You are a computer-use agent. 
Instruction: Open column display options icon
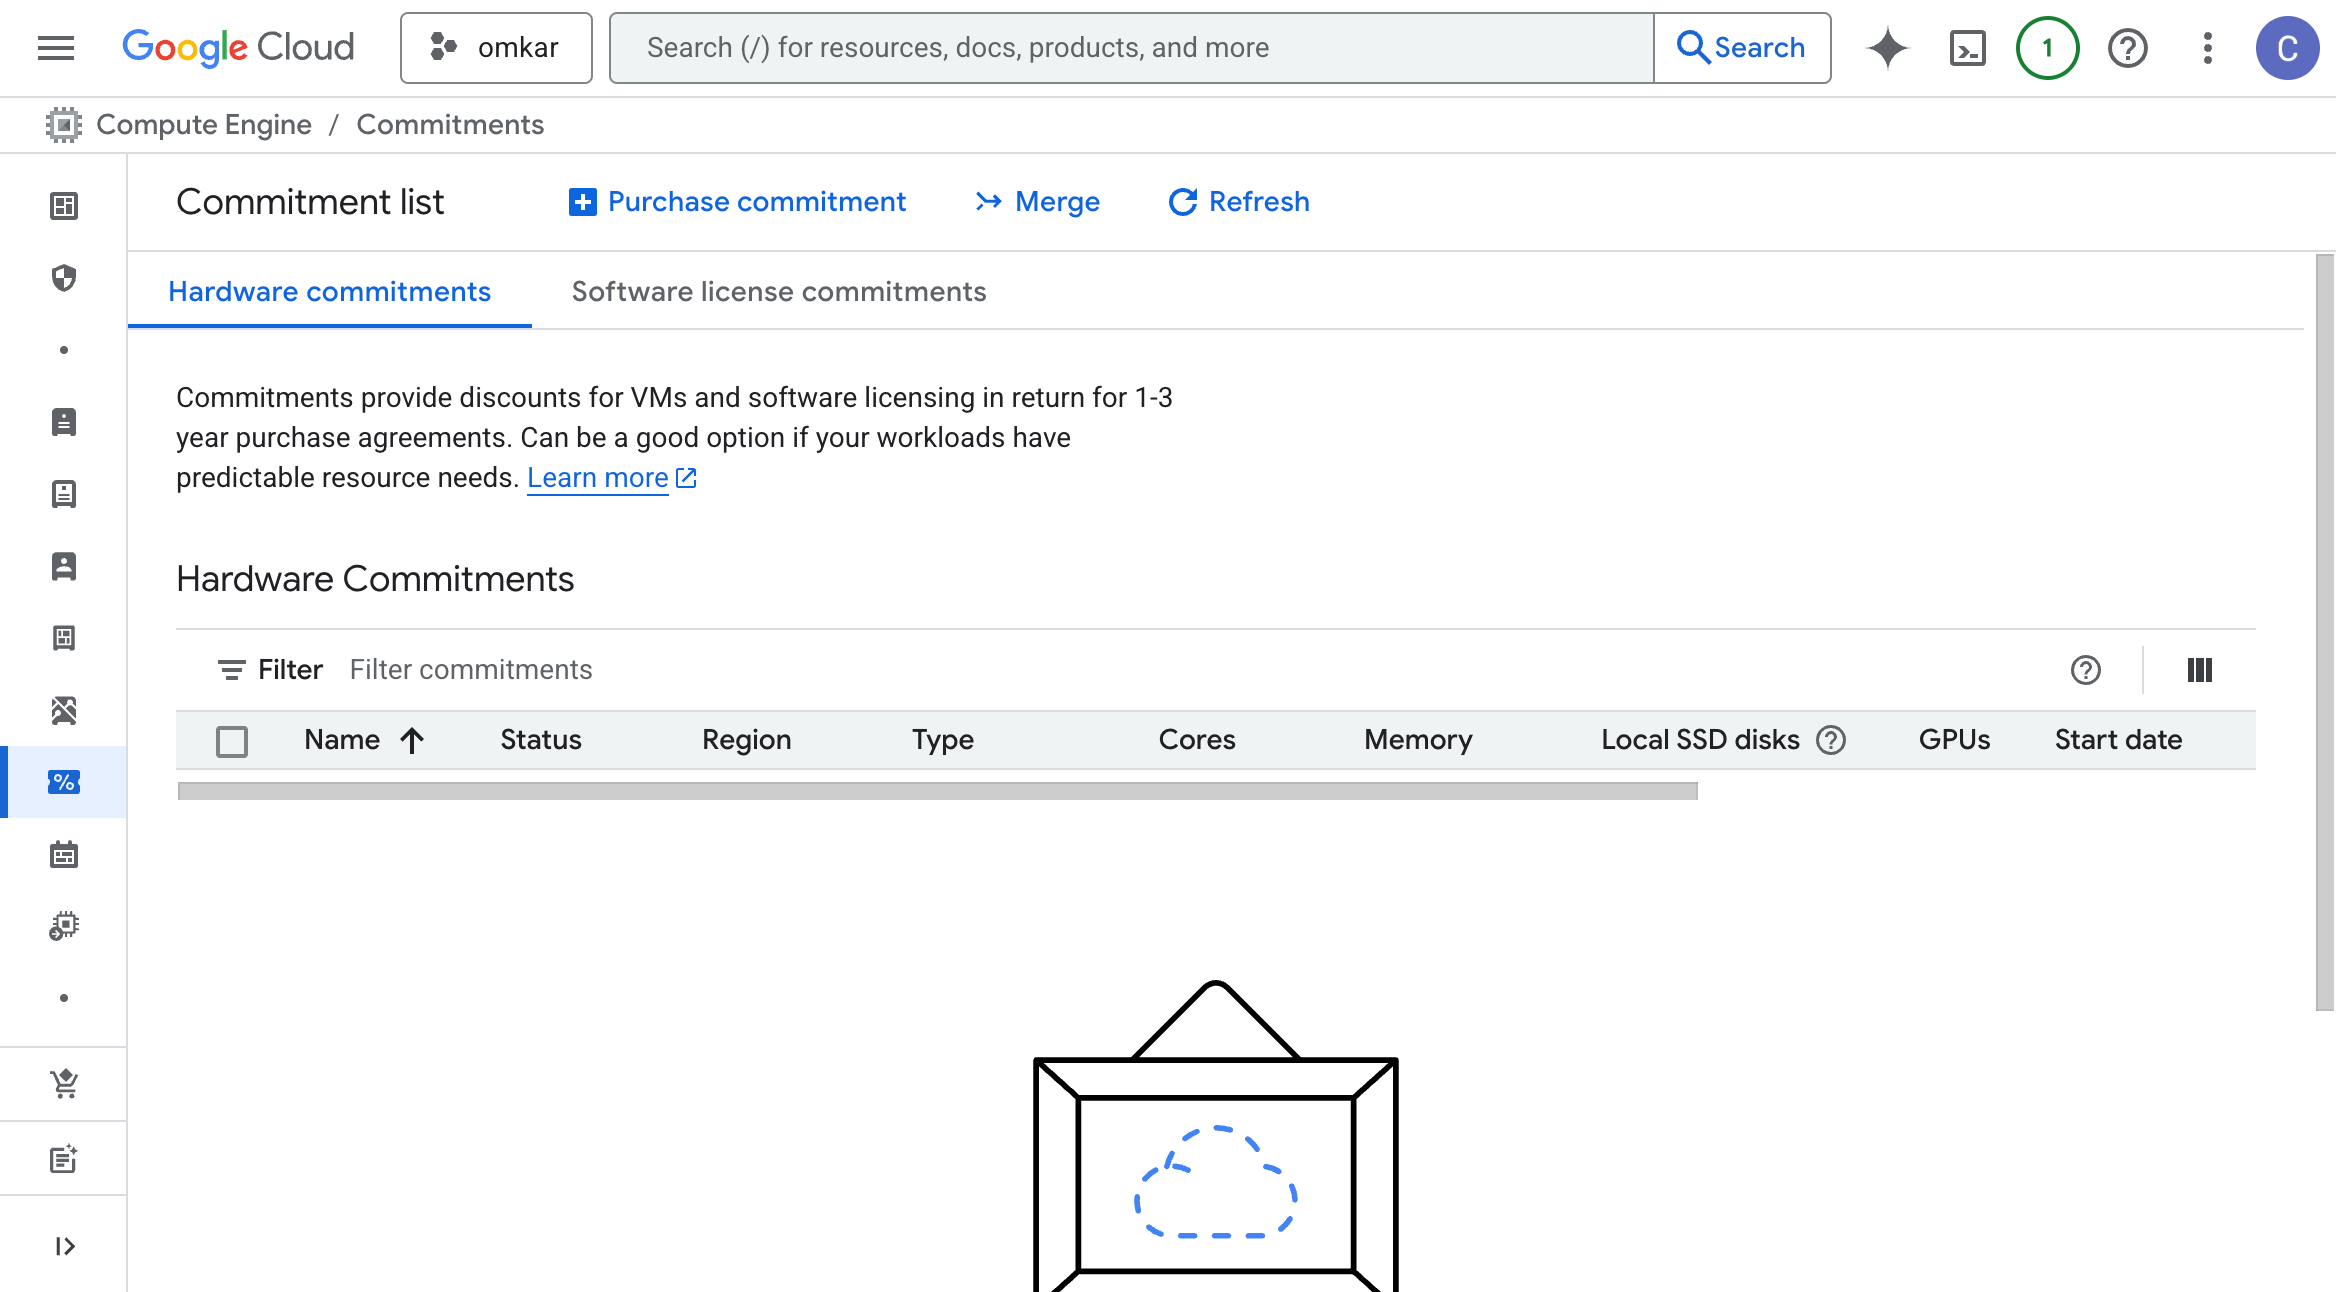pyautogui.click(x=2199, y=670)
